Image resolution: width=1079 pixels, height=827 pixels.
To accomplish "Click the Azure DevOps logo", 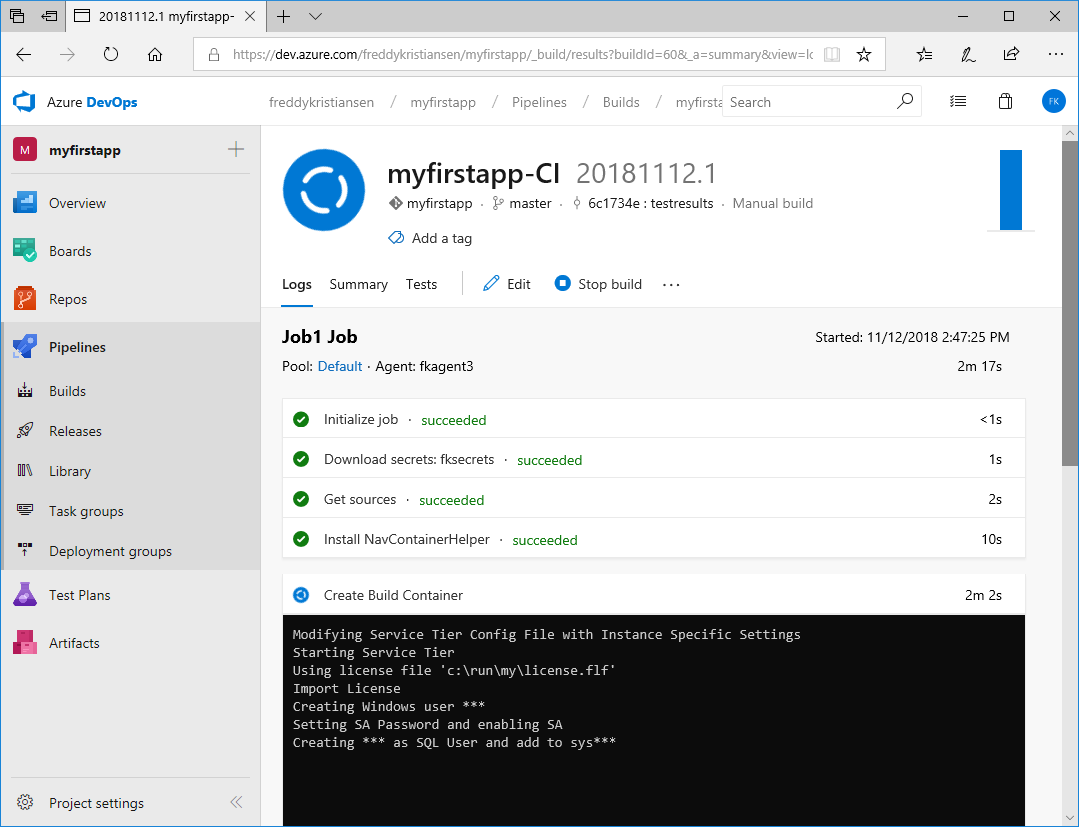I will pyautogui.click(x=24, y=102).
